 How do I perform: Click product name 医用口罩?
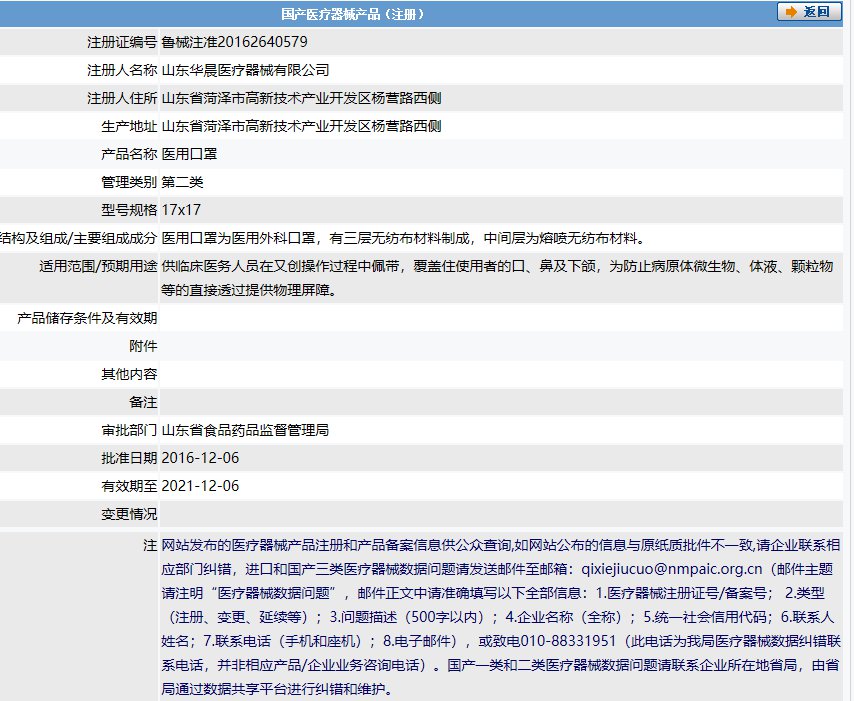pos(189,154)
